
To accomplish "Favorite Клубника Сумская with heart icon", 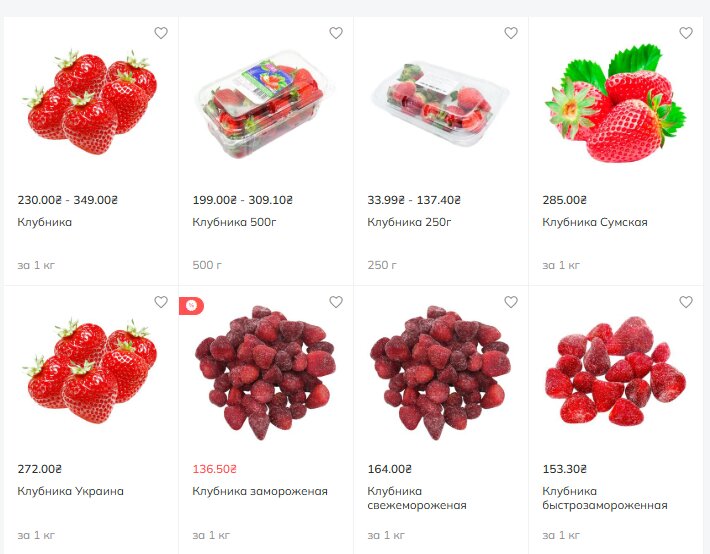I will click(686, 33).
